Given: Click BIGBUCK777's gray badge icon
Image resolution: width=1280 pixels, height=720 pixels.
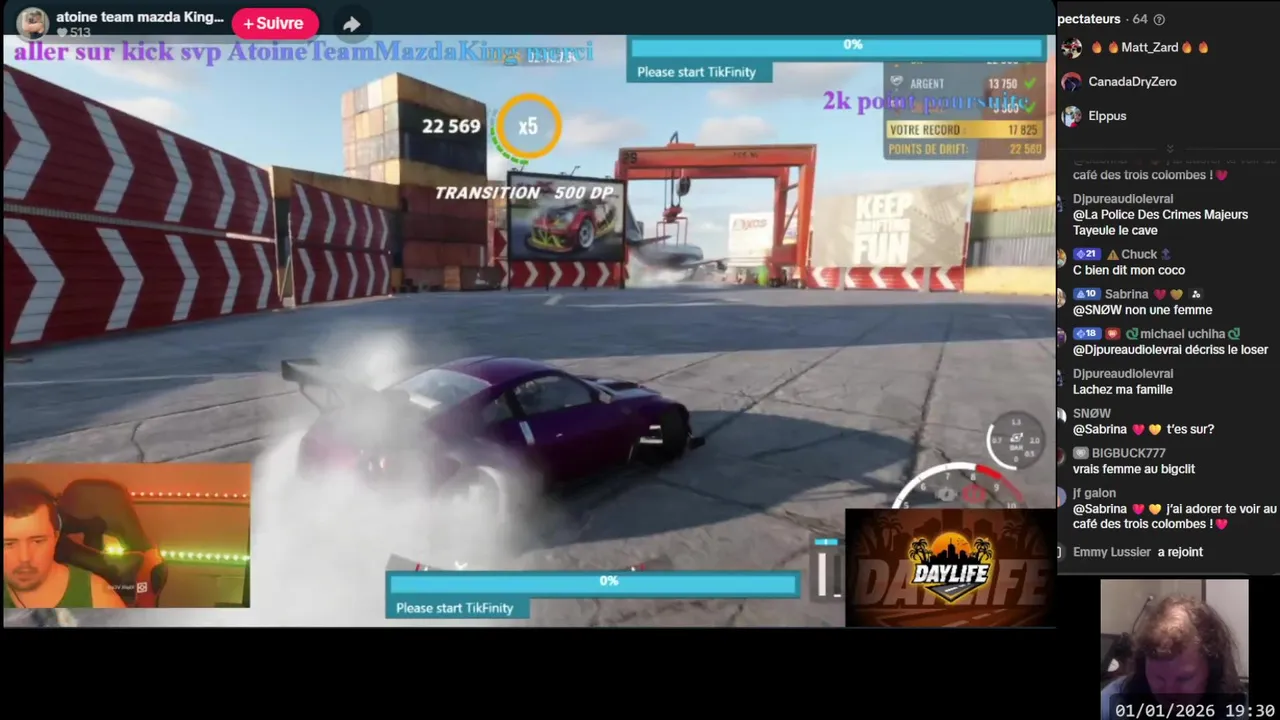Looking at the screenshot, I should pyautogui.click(x=1080, y=453).
